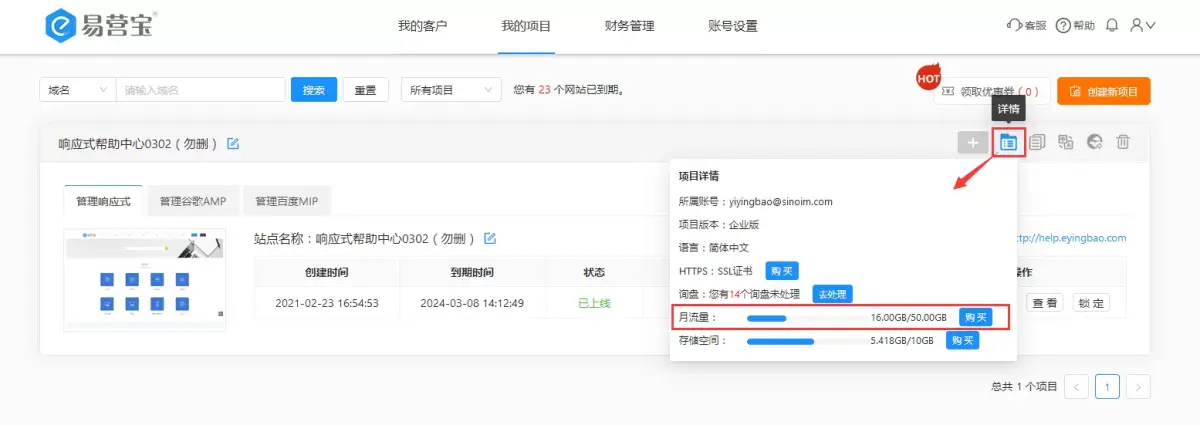The height and width of the screenshot is (425, 1200).
Task: Click the 状态 column header
Action: 594,273
